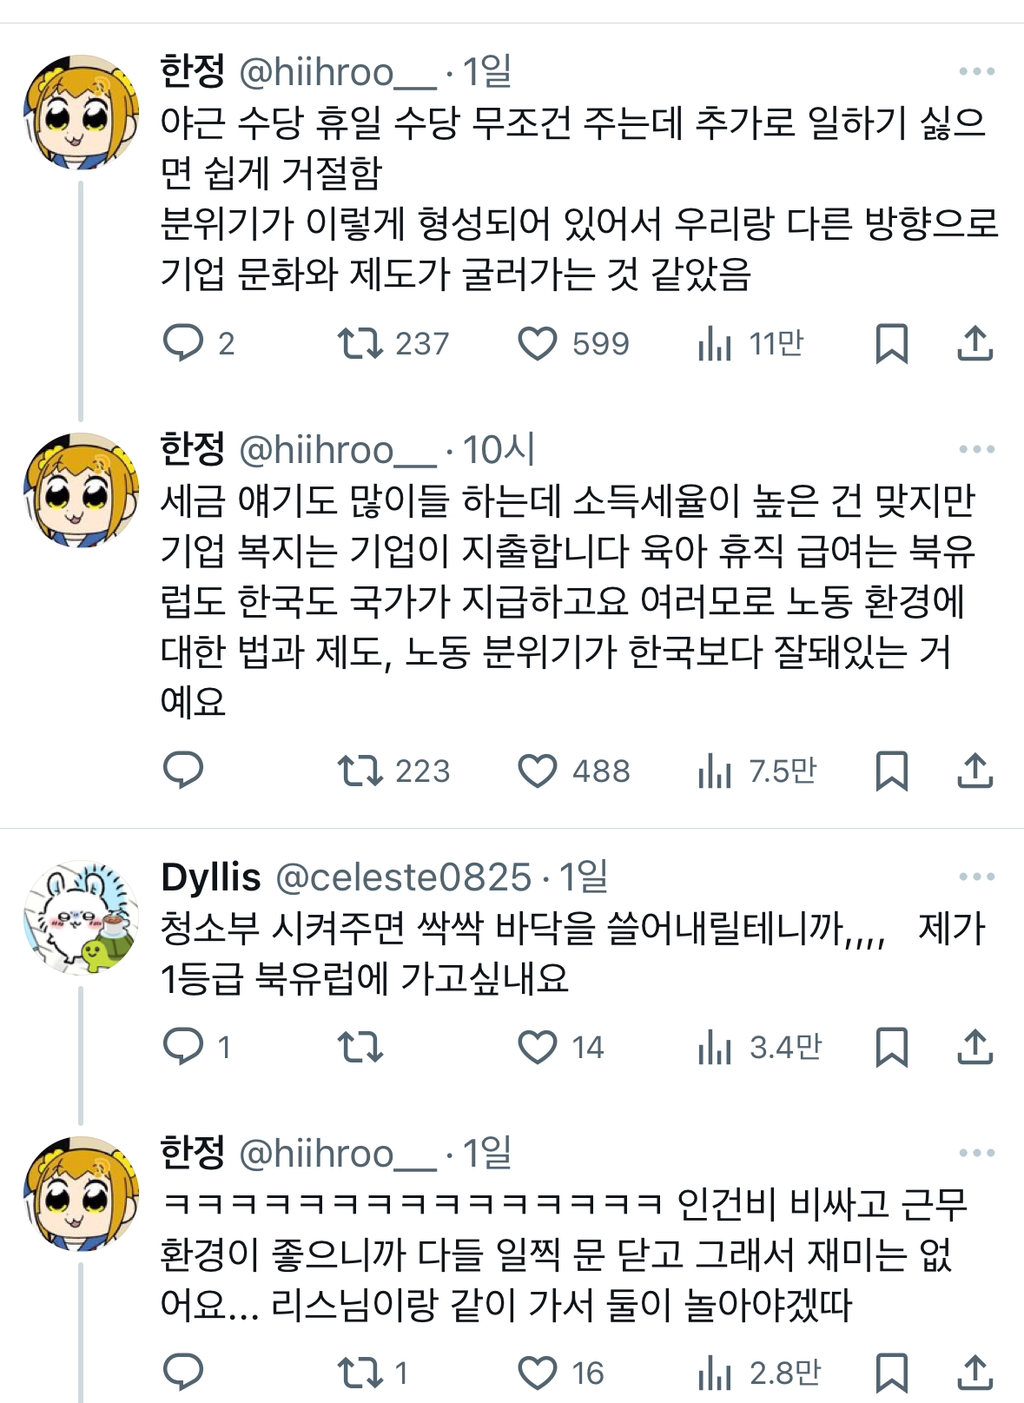Open more options on Dyllis tweet

click(976, 877)
